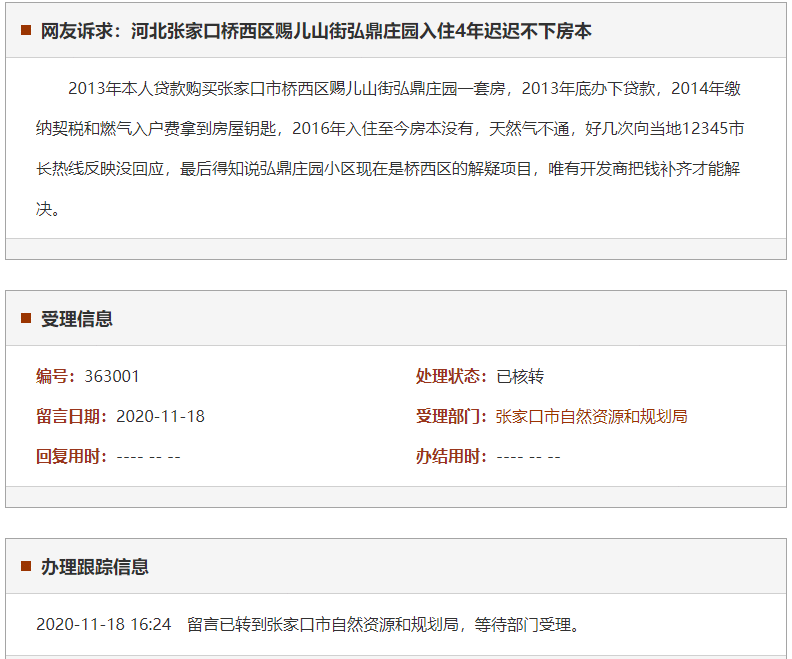Click the tracking message 留言已转到张家口市自然资源和规划局
792x659 pixels.
(x=383, y=624)
